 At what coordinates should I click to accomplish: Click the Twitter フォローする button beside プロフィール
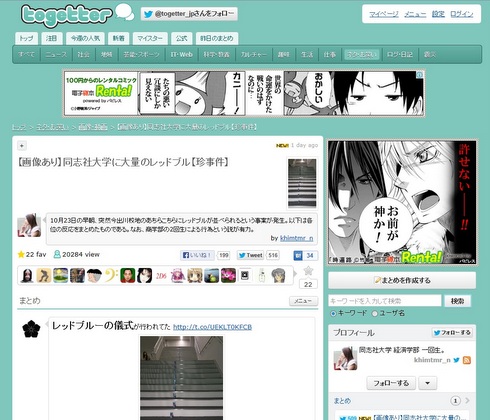452,333
